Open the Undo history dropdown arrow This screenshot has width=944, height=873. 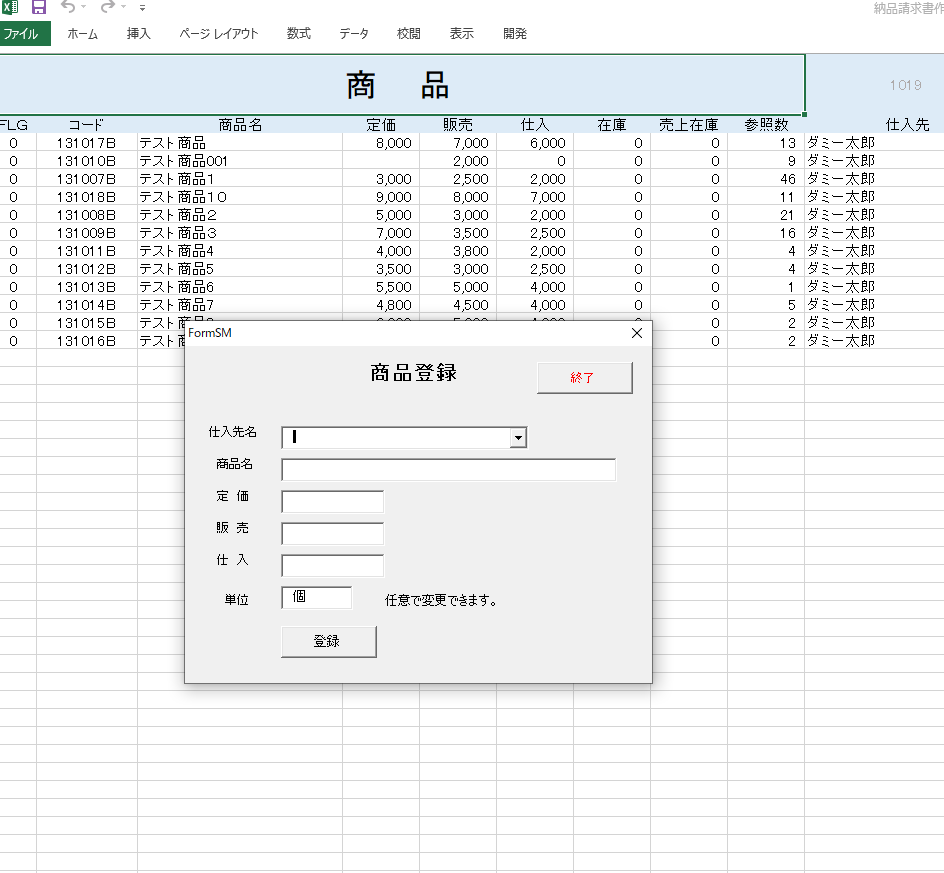tap(84, 7)
